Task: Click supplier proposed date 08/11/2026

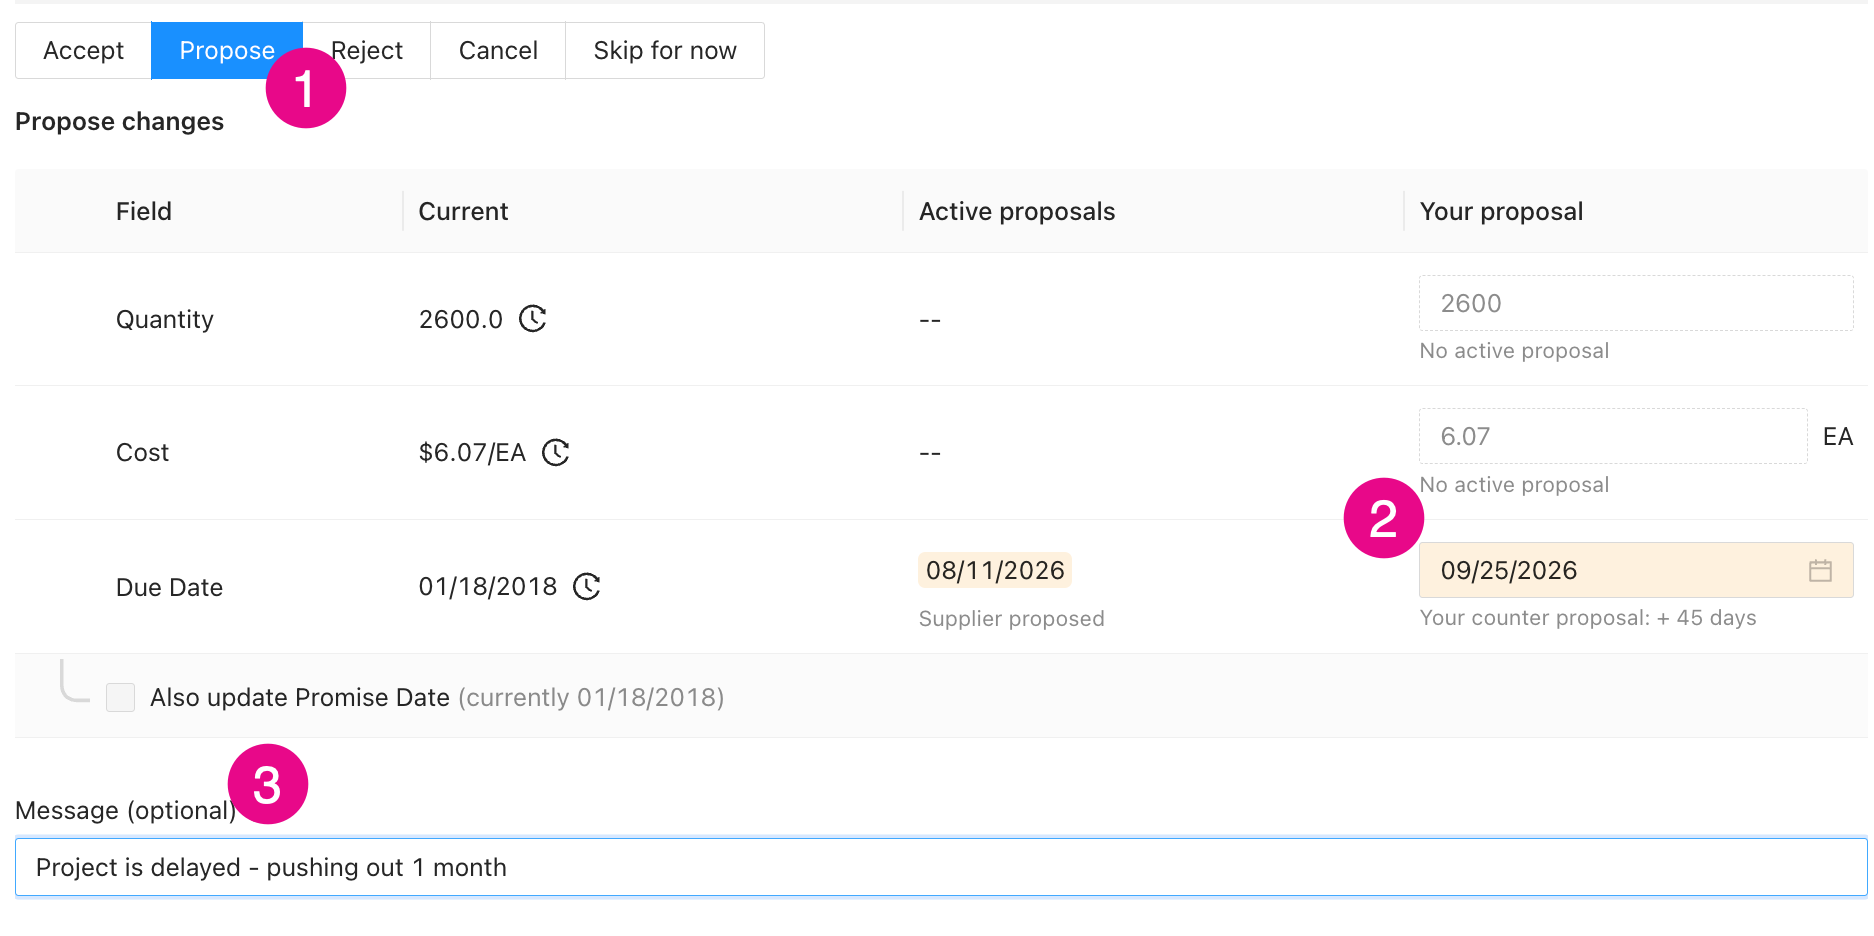Action: tap(995, 570)
